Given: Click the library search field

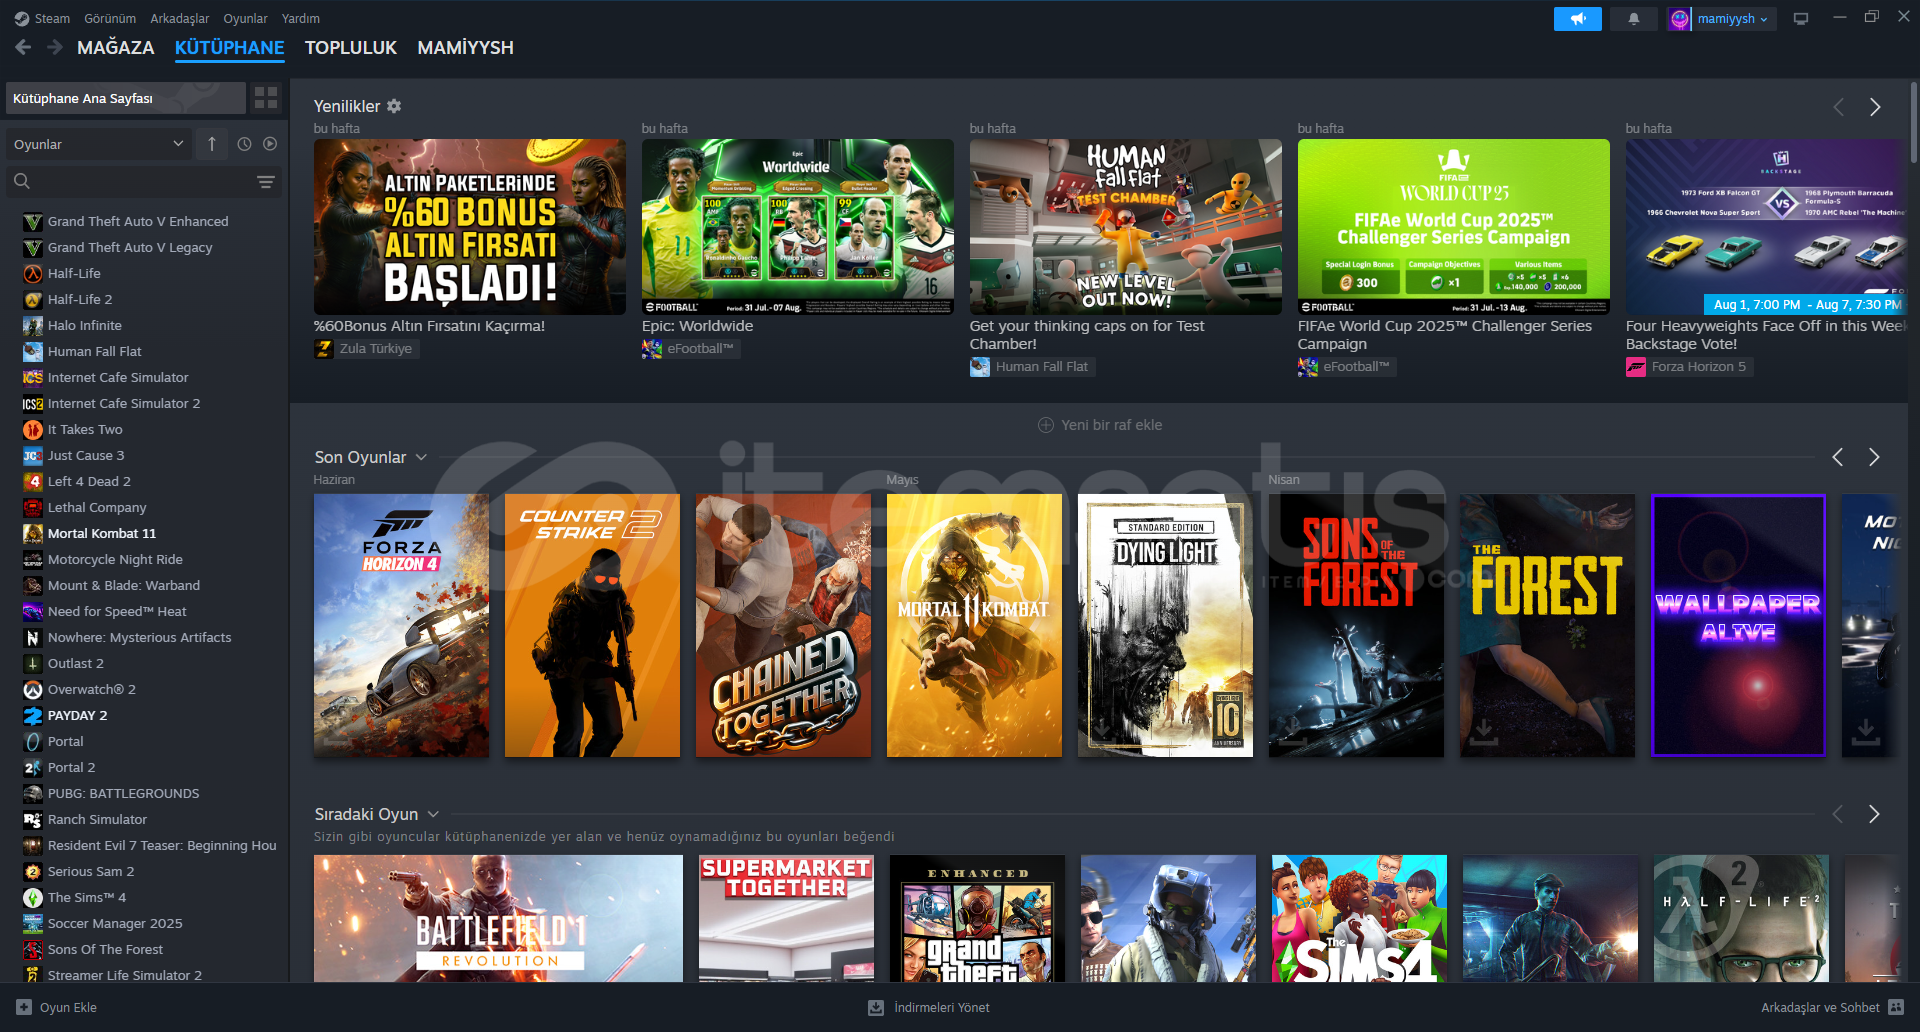Looking at the screenshot, I should pyautogui.click(x=130, y=181).
